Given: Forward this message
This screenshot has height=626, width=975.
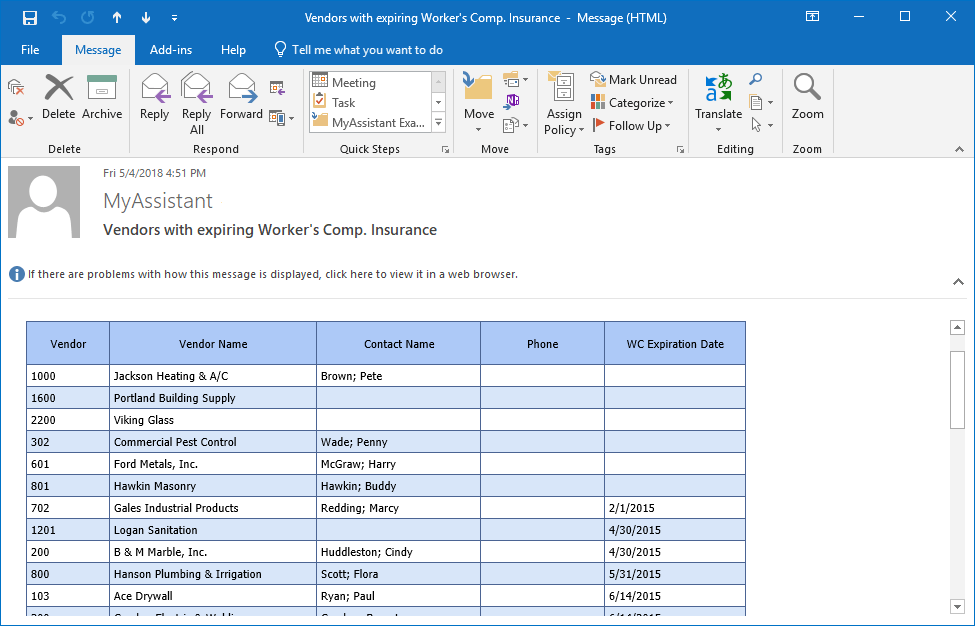Looking at the screenshot, I should click(x=241, y=97).
